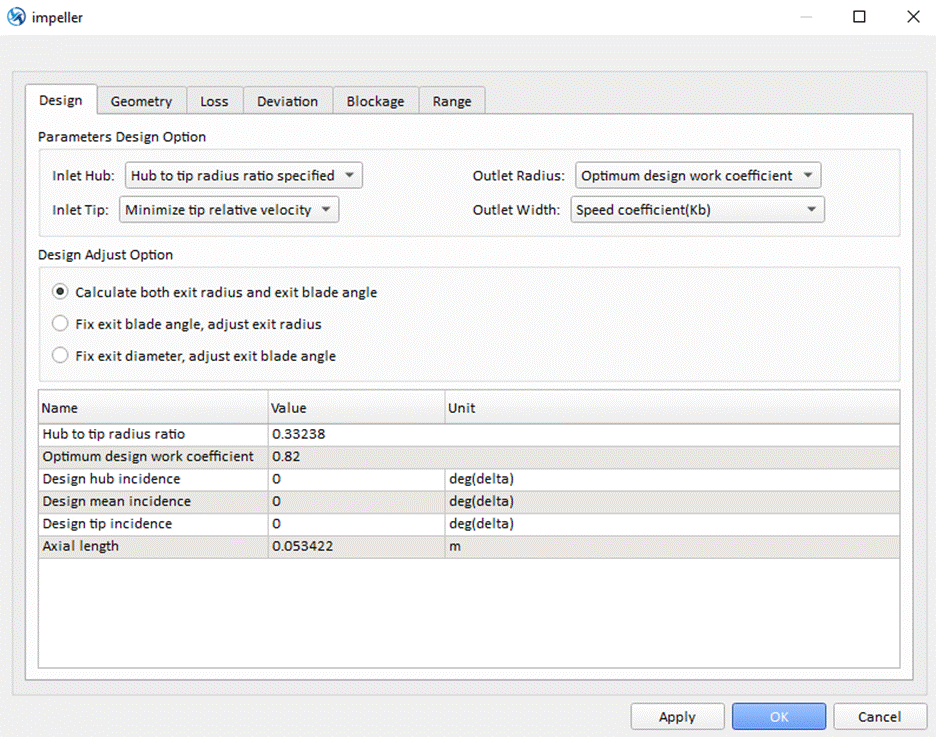Select 'Fix exit blade angle, adjust exit radius'

coord(60,324)
